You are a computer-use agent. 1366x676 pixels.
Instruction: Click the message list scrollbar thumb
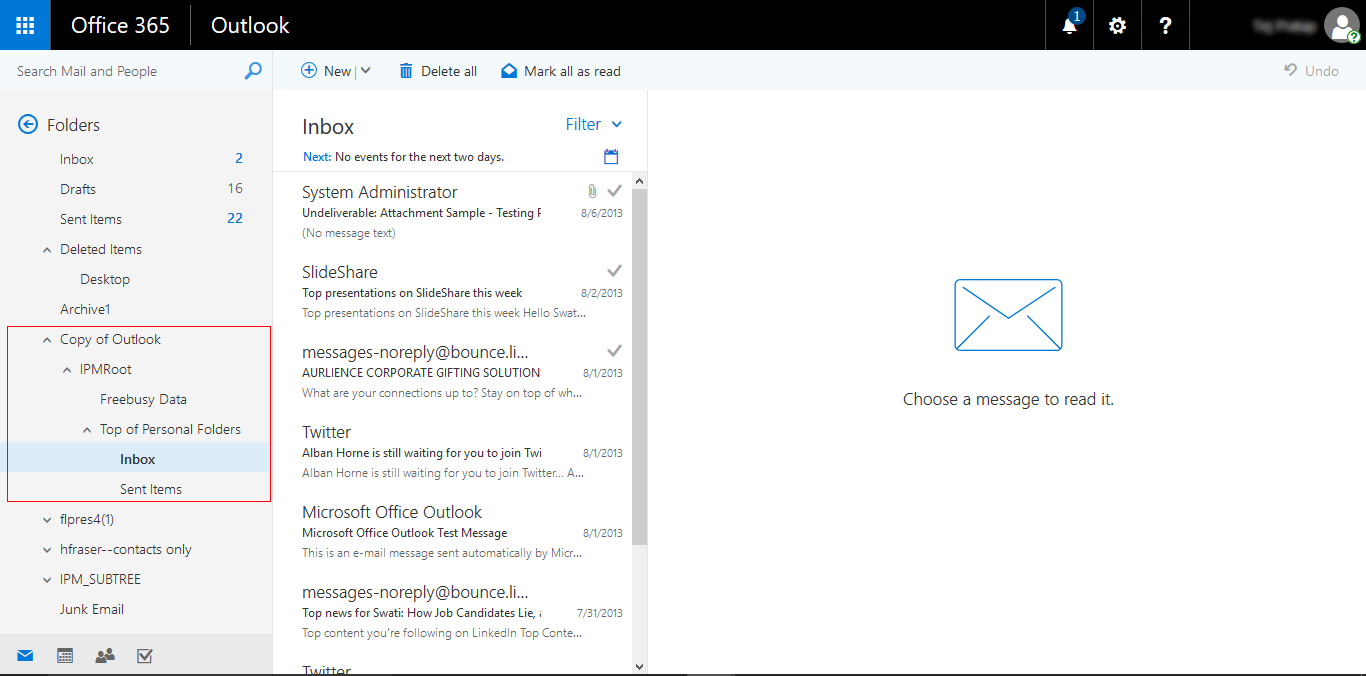pyautogui.click(x=640, y=367)
